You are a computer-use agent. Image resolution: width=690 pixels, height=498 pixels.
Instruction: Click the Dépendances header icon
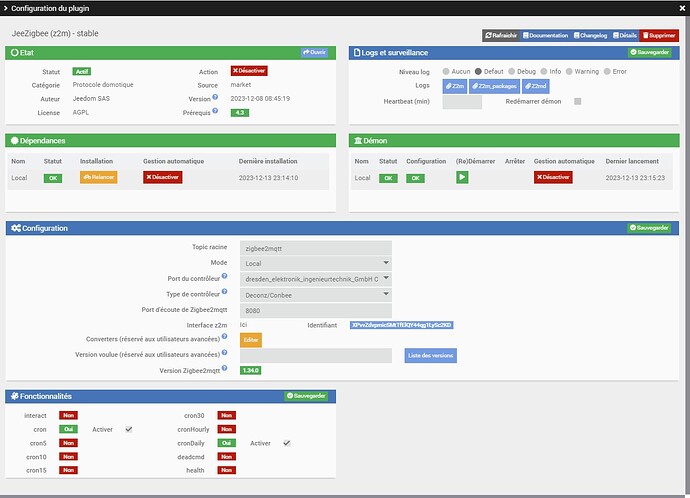[x=15, y=141]
